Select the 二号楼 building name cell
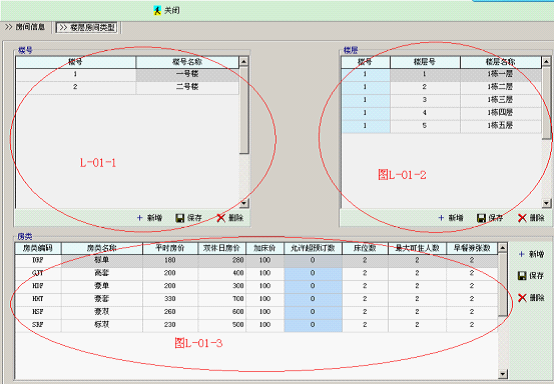 pos(187,87)
